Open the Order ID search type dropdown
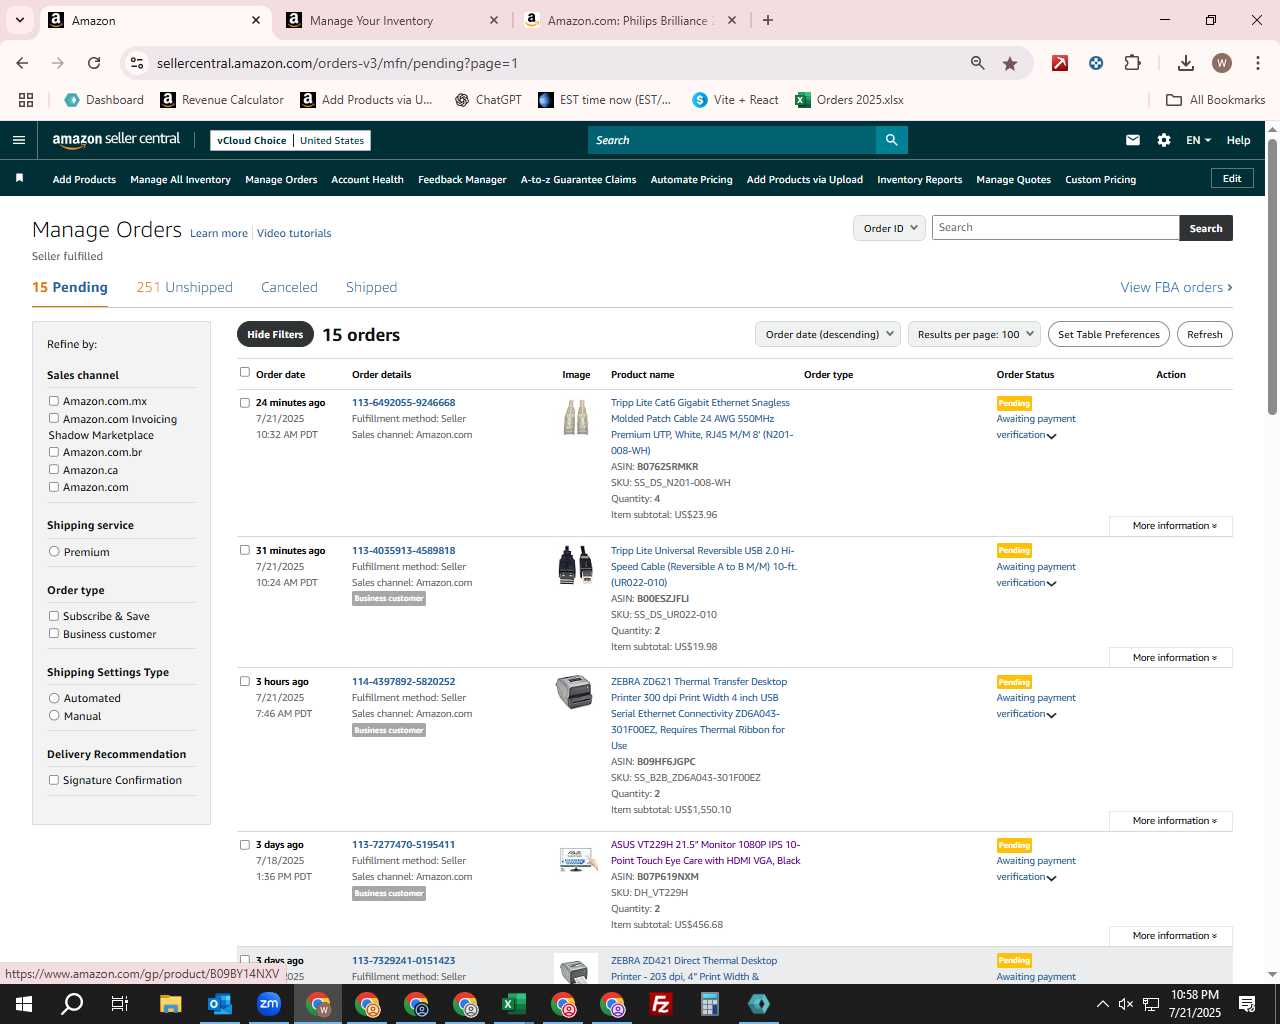1280x1024 pixels. pos(889,228)
